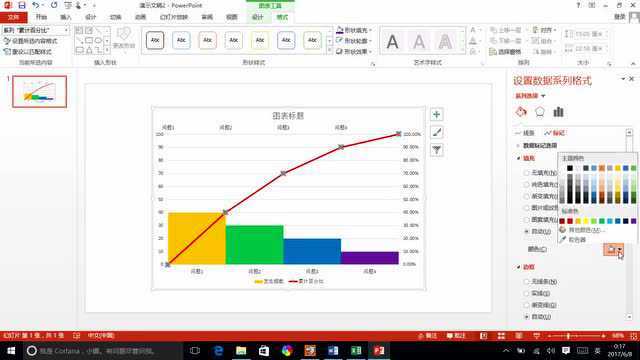Apply the first solid black WordArt A style

[x=392, y=41]
